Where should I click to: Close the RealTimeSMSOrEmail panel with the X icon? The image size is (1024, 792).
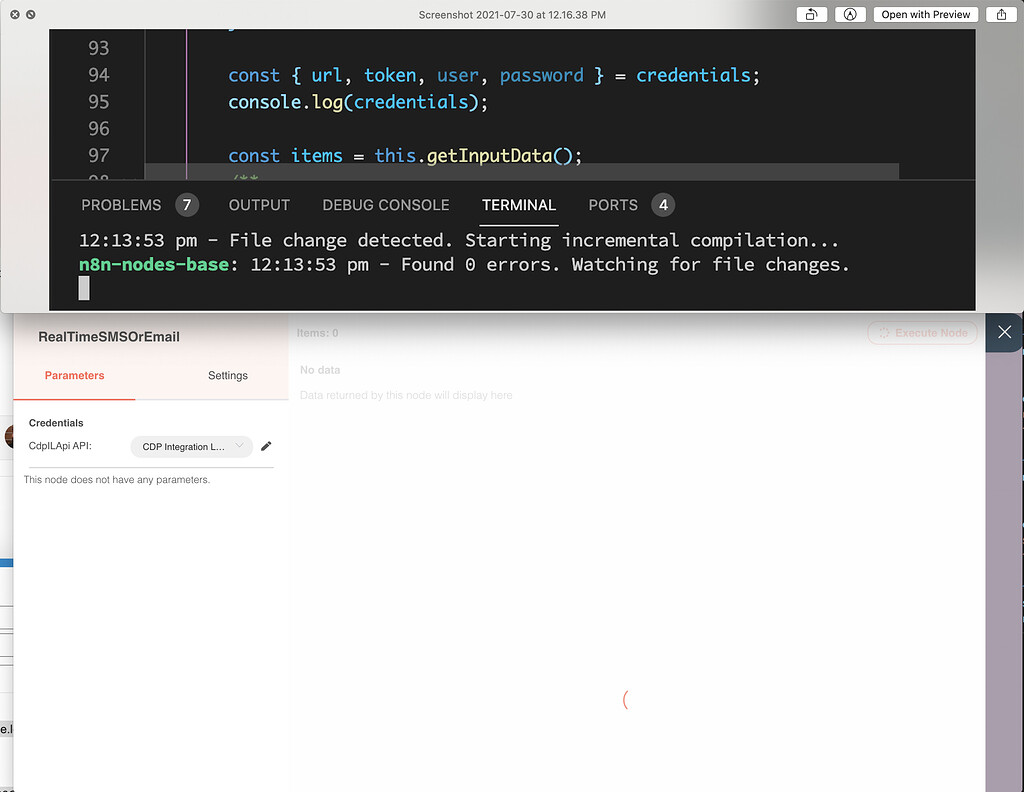(x=1004, y=331)
